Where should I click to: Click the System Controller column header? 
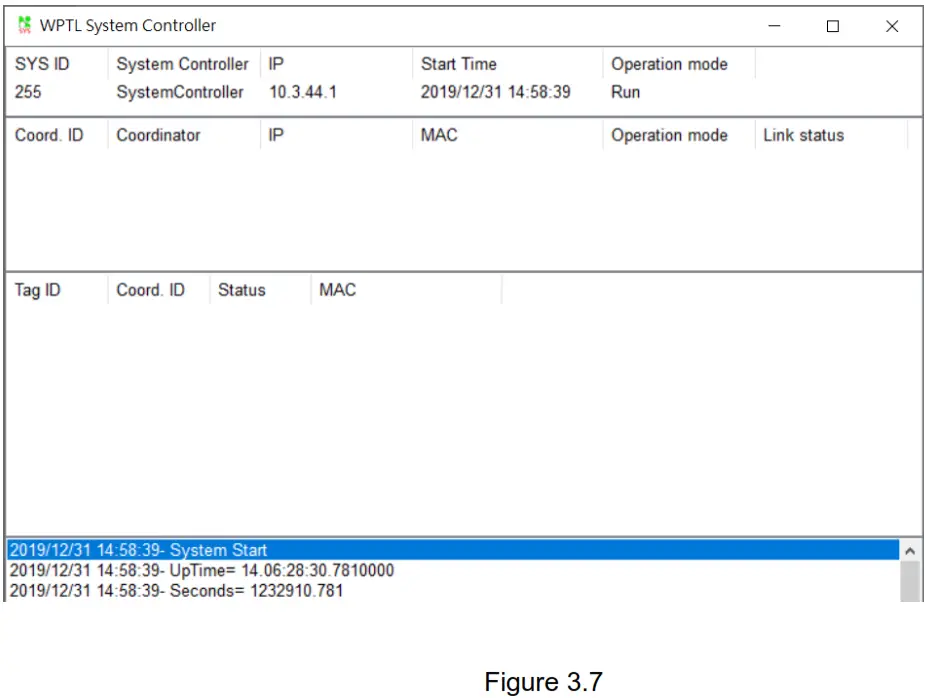pos(182,64)
